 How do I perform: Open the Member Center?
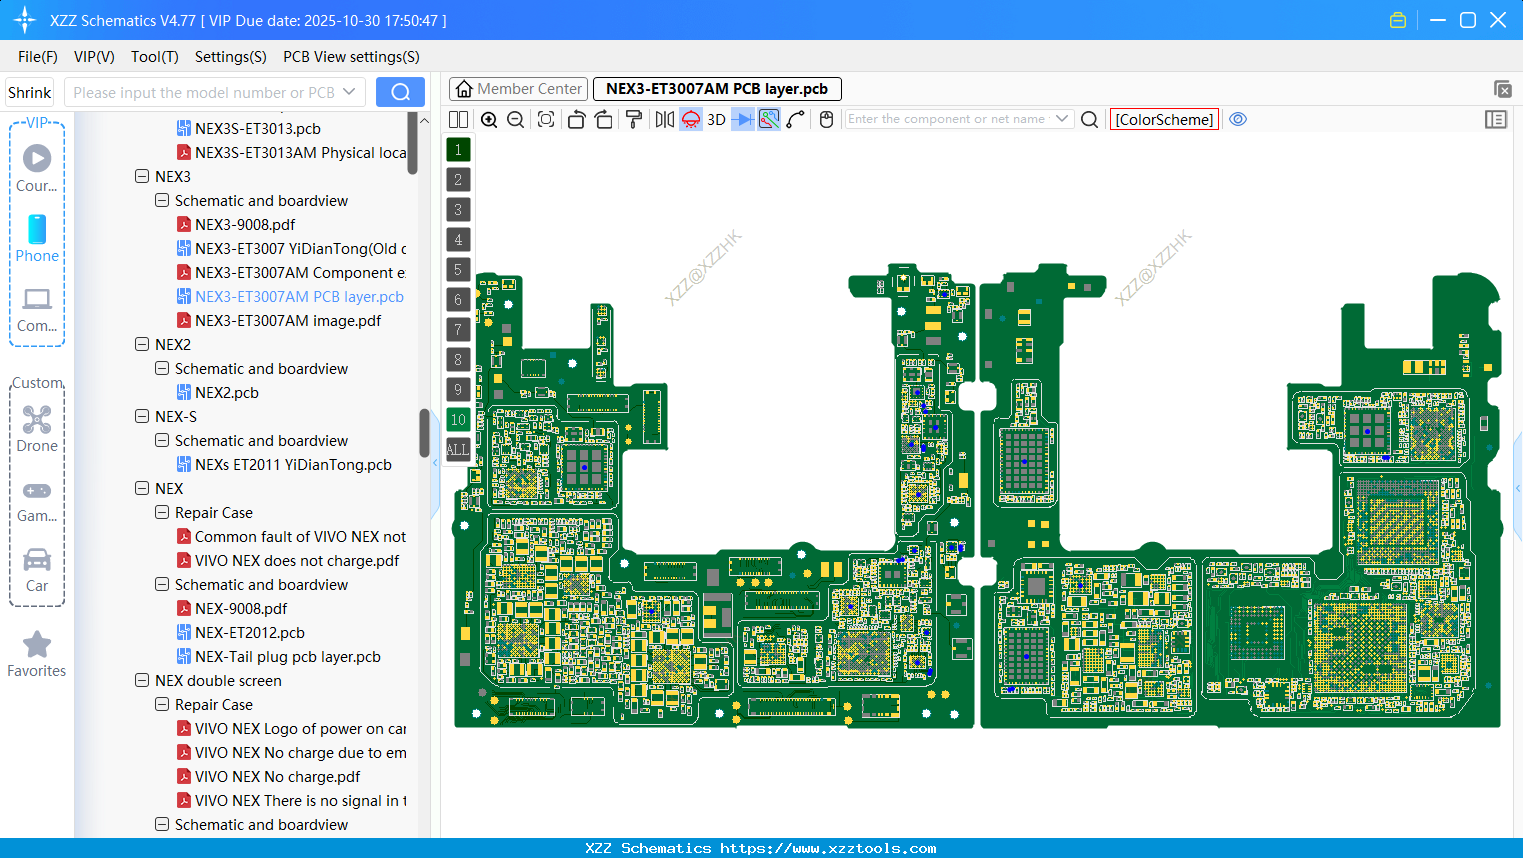click(518, 88)
